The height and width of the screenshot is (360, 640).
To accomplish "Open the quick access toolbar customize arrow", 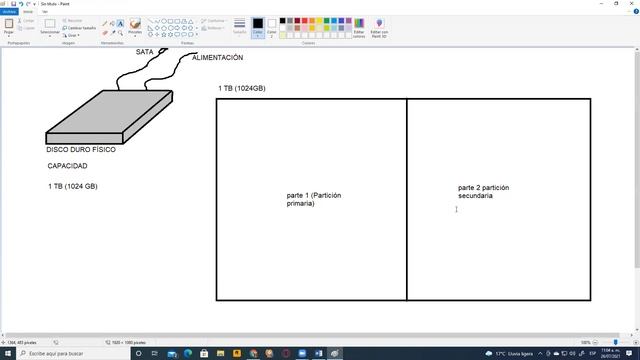I will (35, 4).
